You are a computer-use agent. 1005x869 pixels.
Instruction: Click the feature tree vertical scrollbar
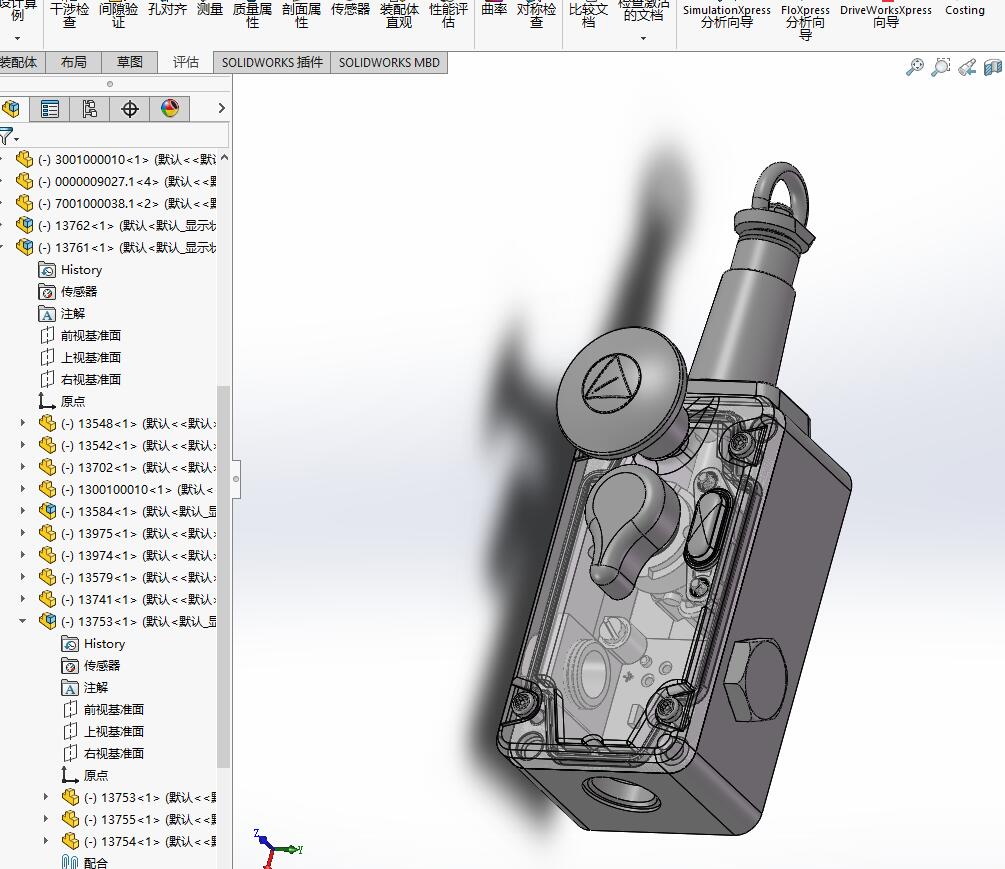click(x=224, y=577)
